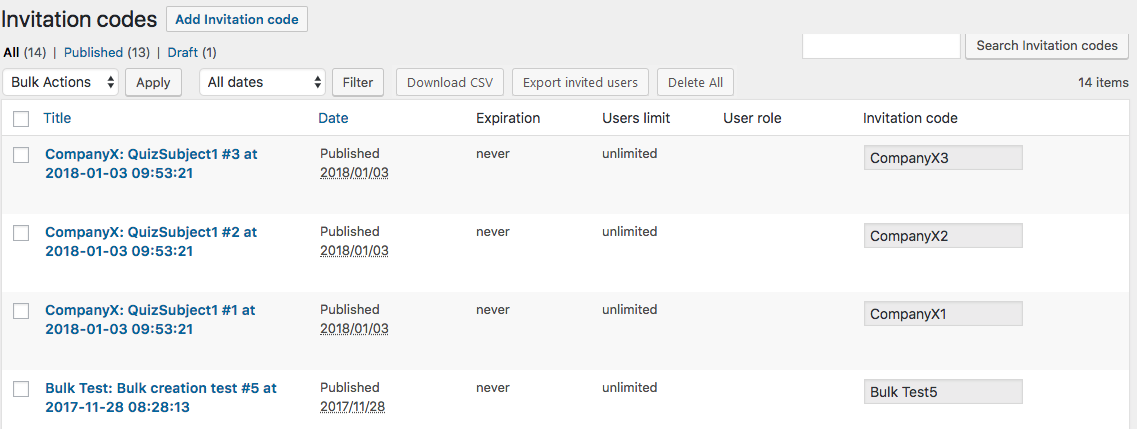Click the 2018/01/03 date in #3 row
This screenshot has width=1137, height=429.
tap(355, 173)
